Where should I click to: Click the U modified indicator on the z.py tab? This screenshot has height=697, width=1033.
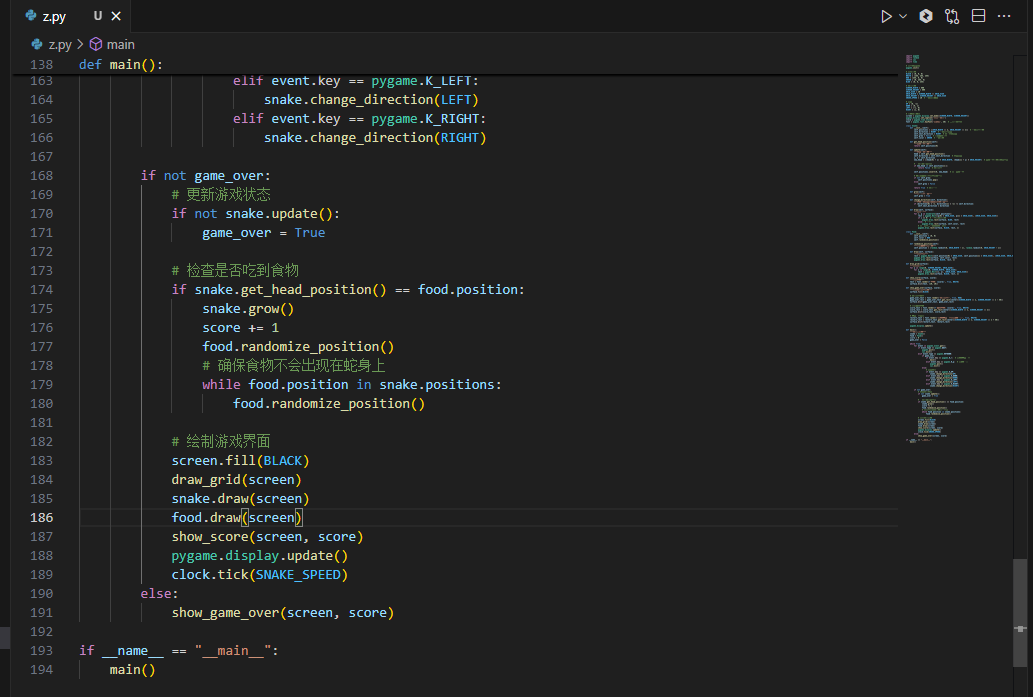[99, 16]
